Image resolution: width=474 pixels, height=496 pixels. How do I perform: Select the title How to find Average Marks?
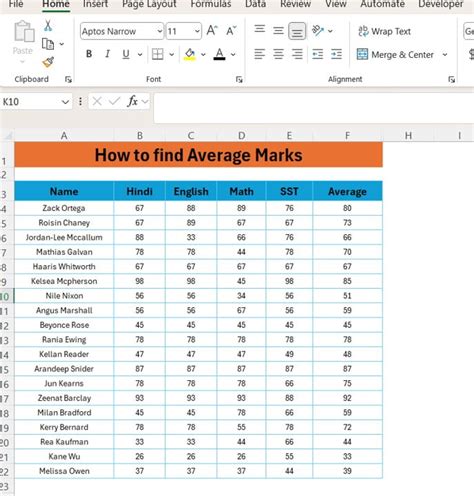click(x=198, y=155)
